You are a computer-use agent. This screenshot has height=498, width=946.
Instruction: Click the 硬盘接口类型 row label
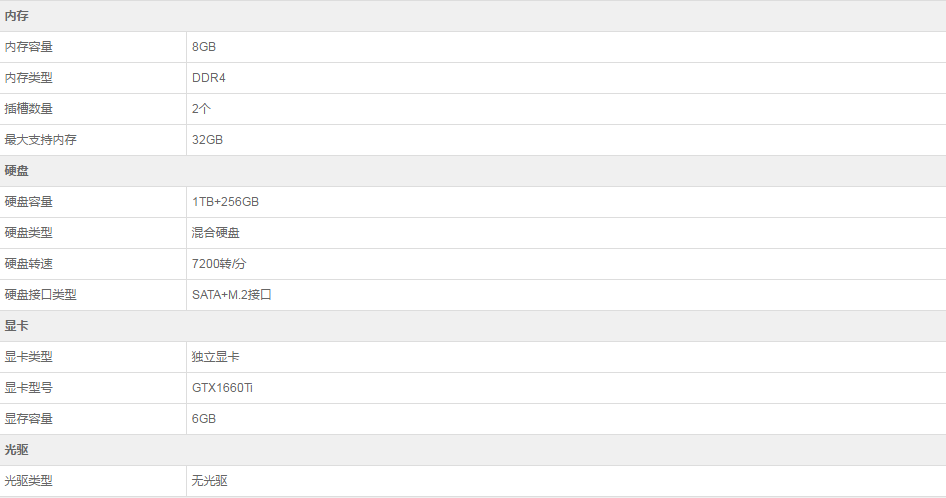[x=40, y=295]
